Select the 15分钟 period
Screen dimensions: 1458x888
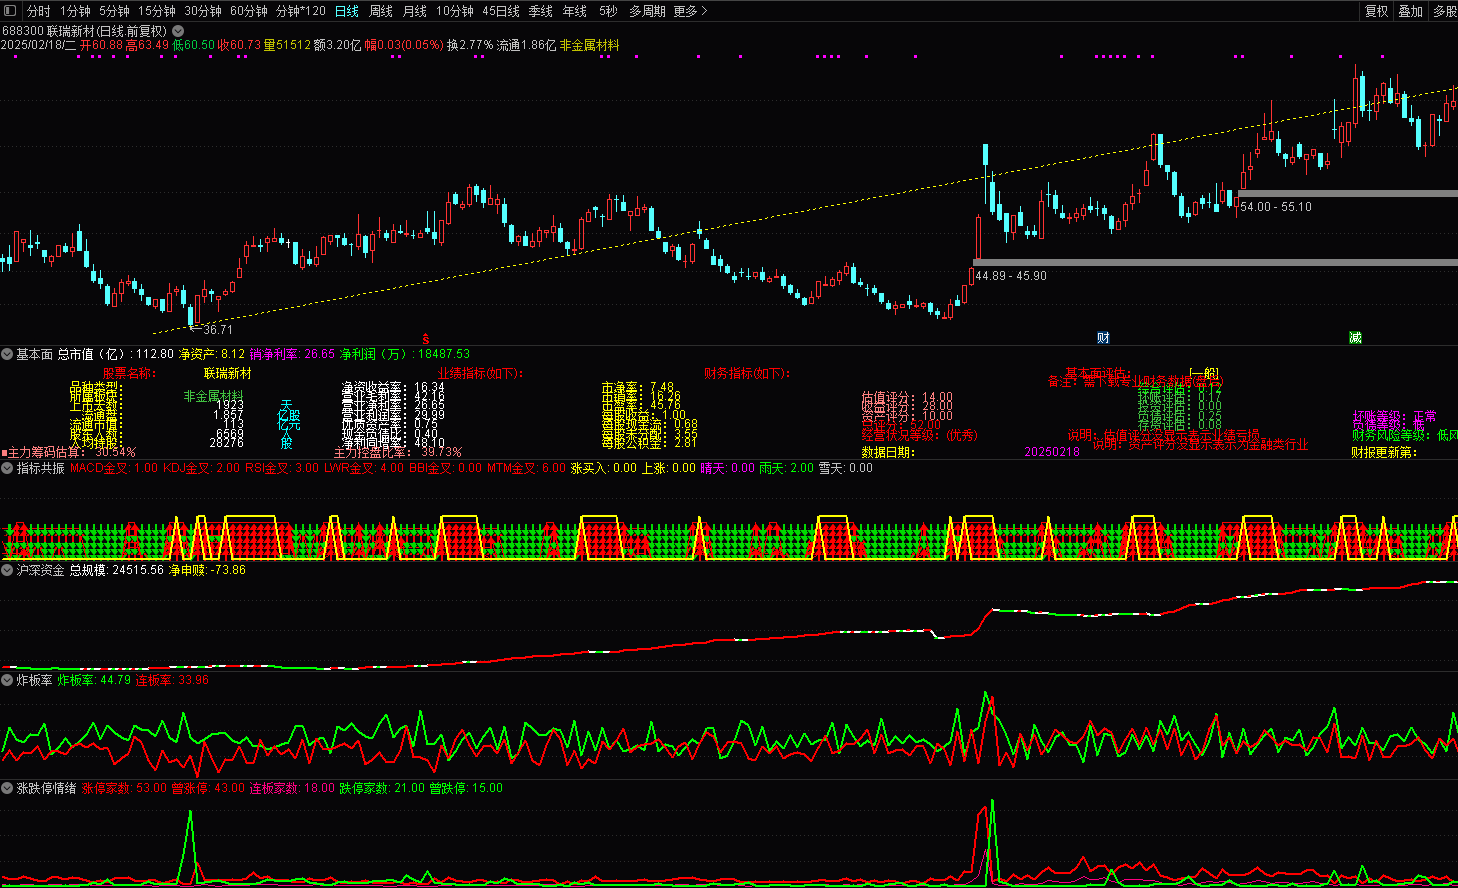157,11
